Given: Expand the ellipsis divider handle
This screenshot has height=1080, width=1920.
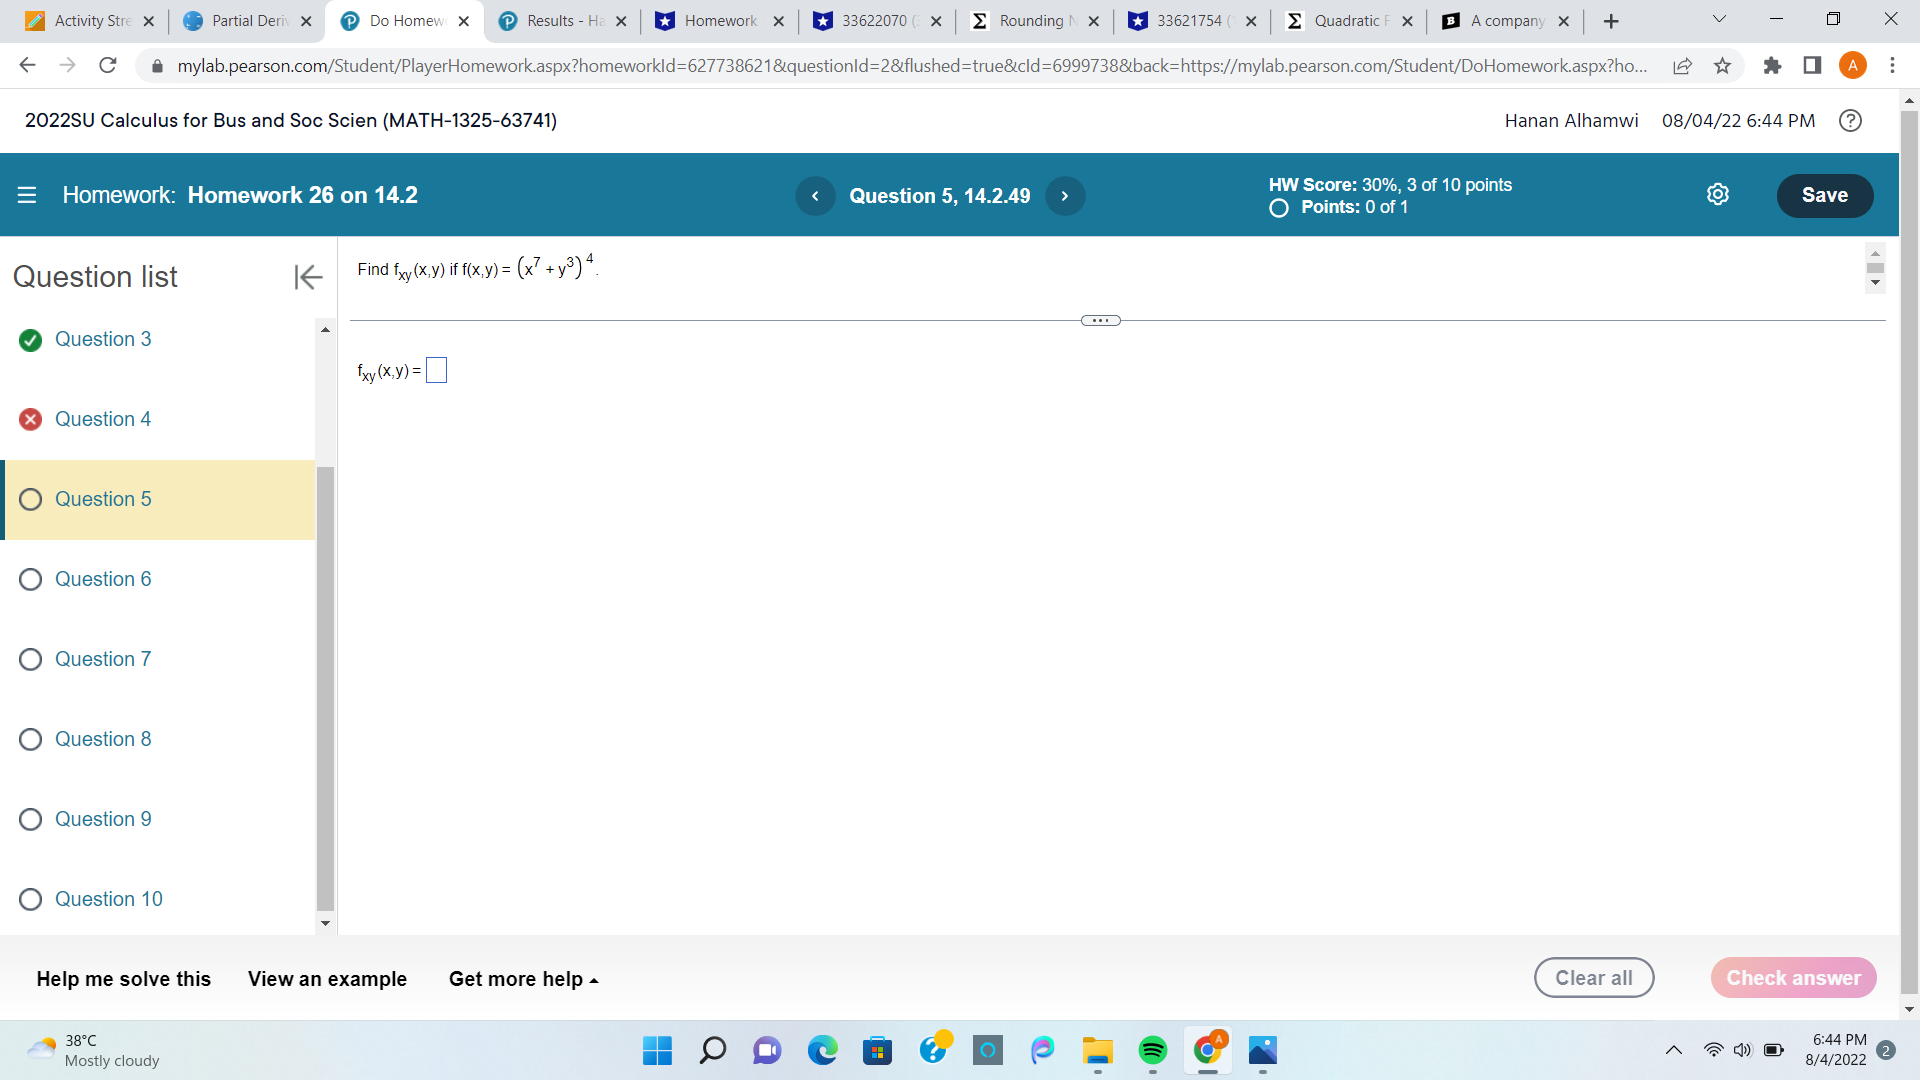Looking at the screenshot, I should (x=1100, y=321).
